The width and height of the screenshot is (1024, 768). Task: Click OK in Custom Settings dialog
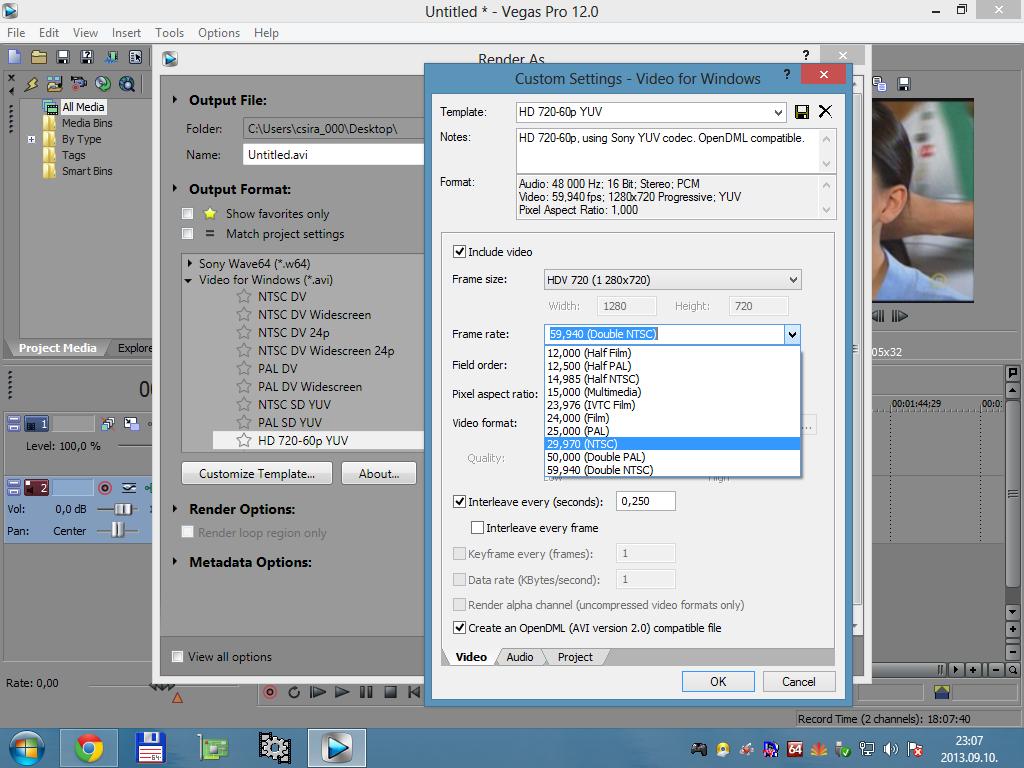718,682
